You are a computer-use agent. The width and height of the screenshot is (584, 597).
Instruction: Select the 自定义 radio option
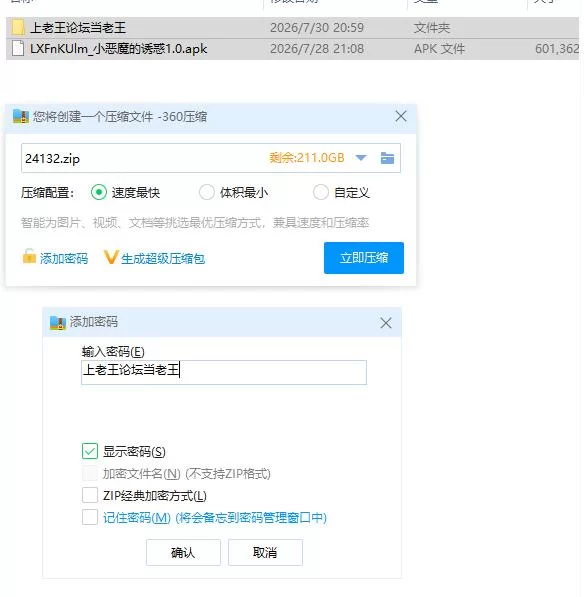click(x=321, y=192)
